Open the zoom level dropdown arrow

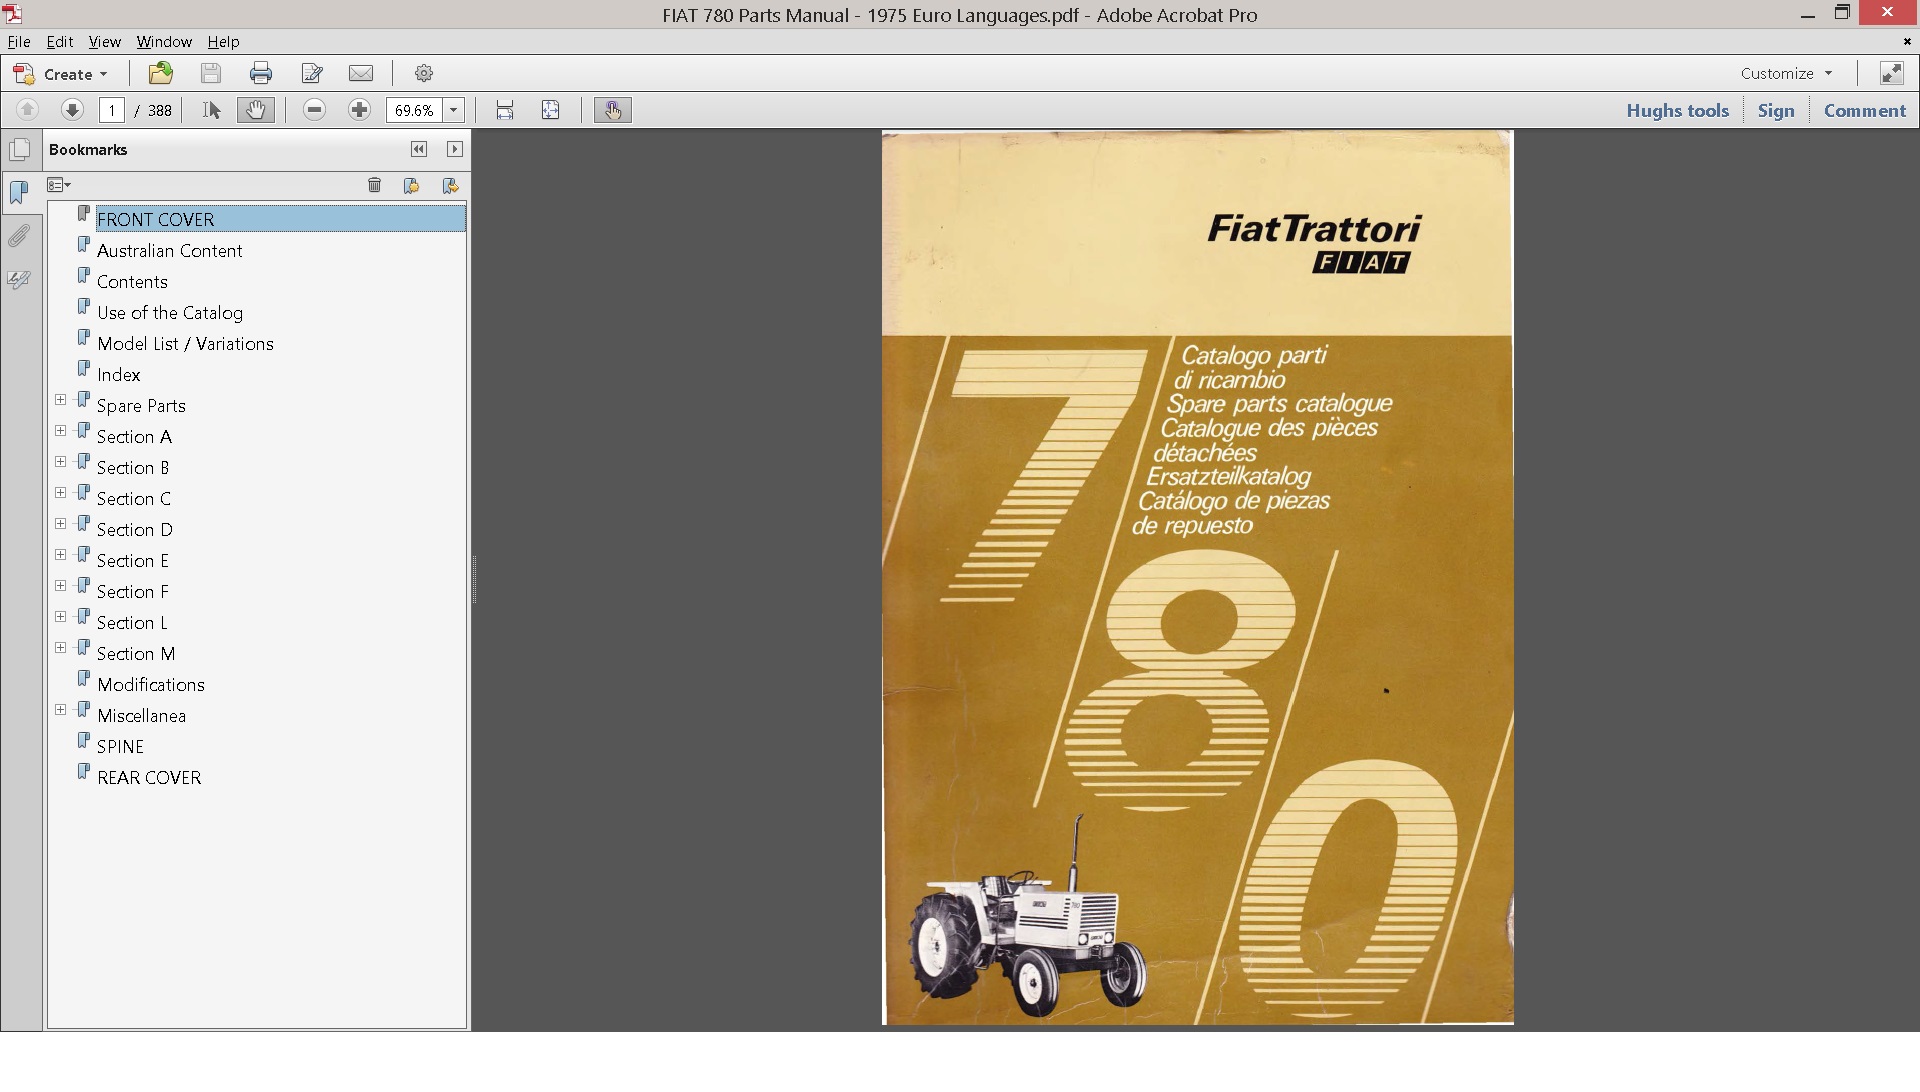tap(454, 110)
